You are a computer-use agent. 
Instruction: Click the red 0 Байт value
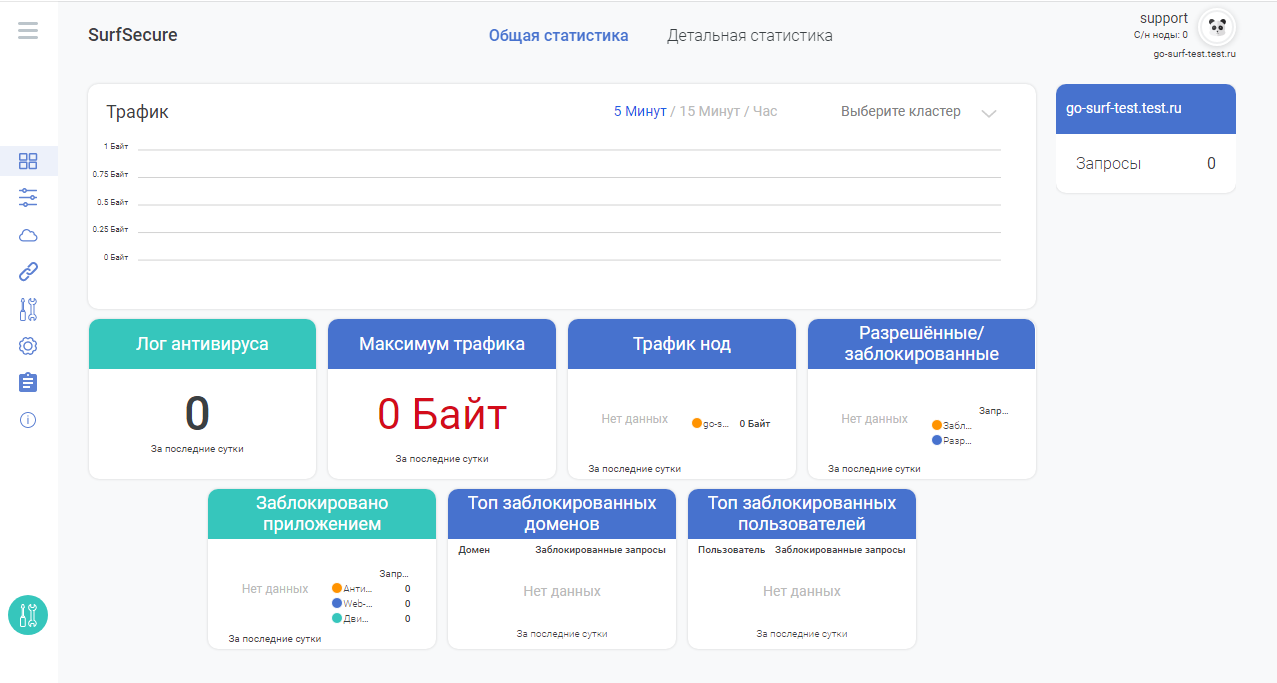[x=442, y=414]
